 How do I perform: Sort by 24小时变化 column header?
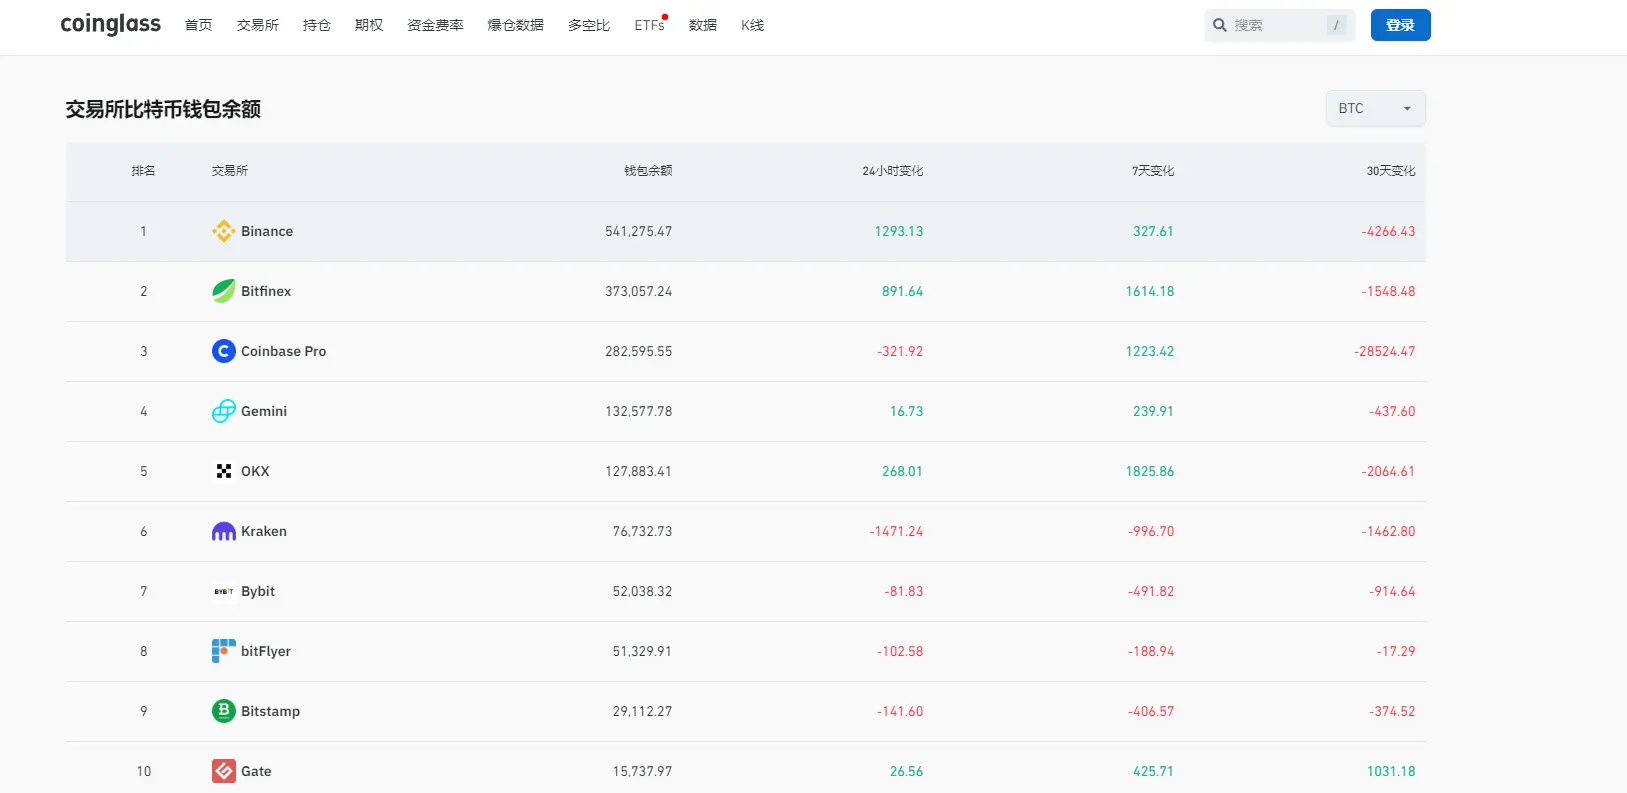pos(893,171)
